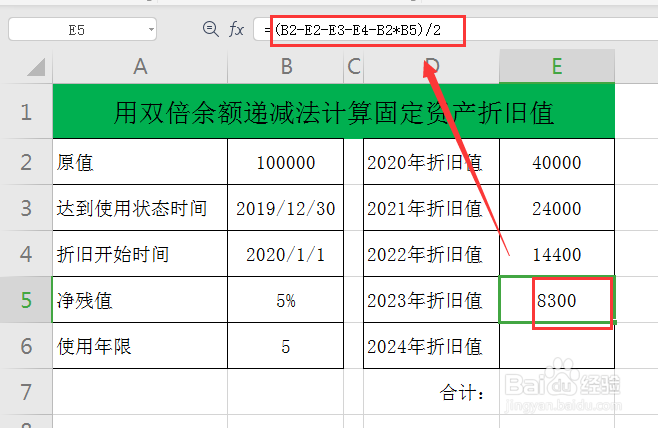Screen dimensions: 658x428
Task: Click the Name Box showing E5
Action: pyautogui.click(x=82, y=29)
